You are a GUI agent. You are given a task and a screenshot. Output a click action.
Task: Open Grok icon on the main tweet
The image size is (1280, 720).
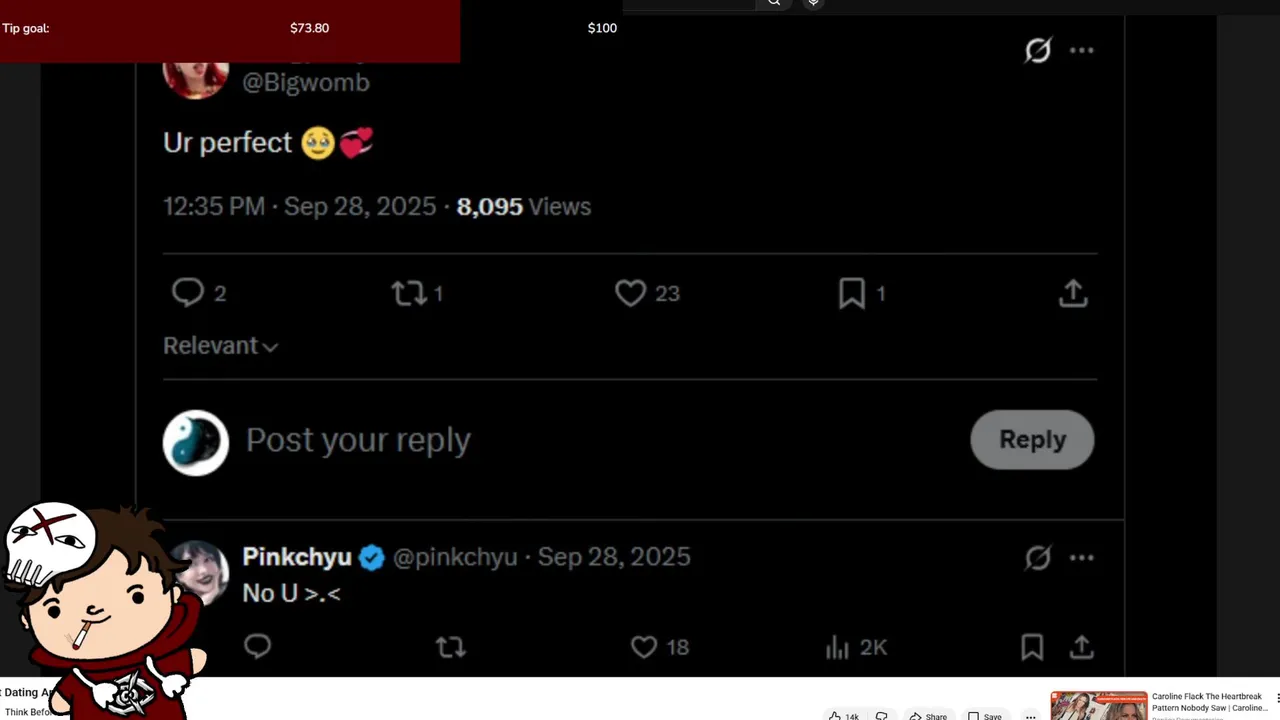(1038, 50)
